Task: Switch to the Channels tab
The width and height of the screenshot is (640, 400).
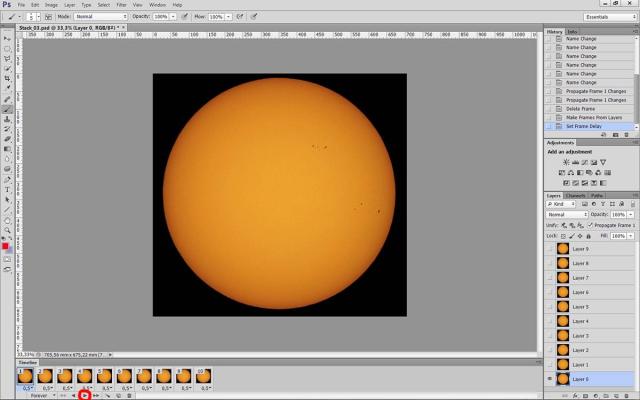Action: (575, 195)
